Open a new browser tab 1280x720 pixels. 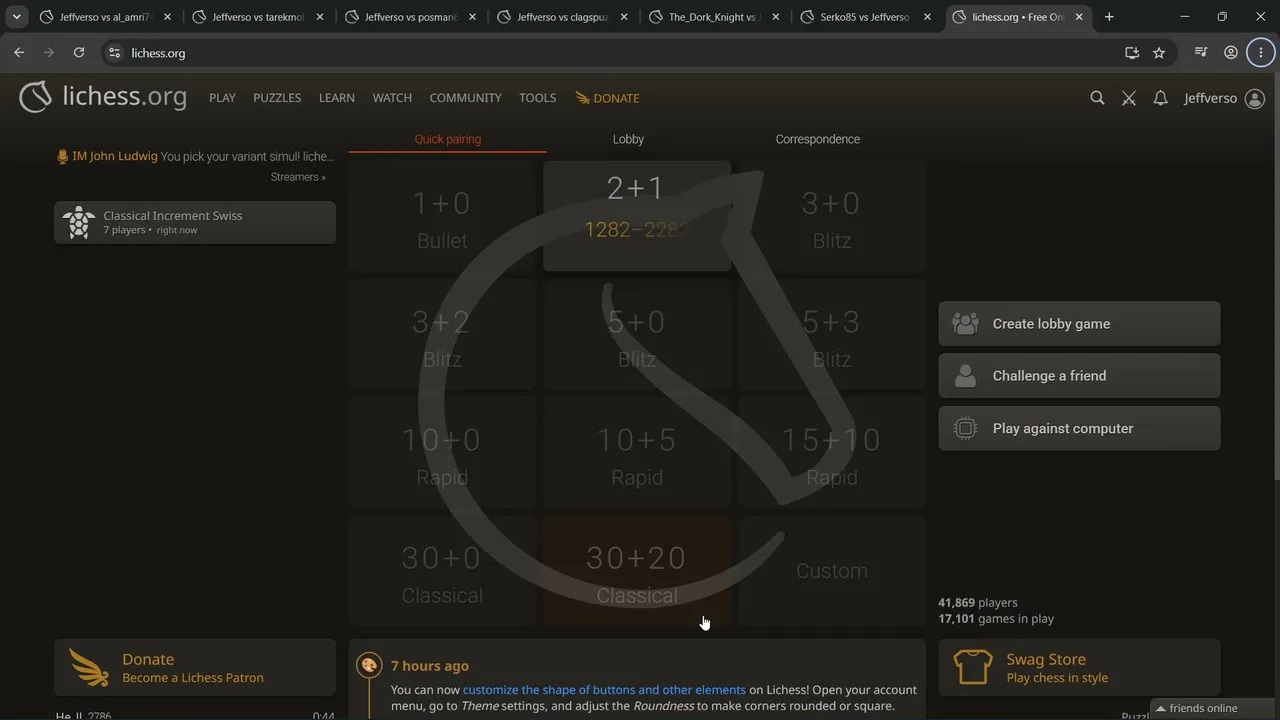pyautogui.click(x=1109, y=17)
